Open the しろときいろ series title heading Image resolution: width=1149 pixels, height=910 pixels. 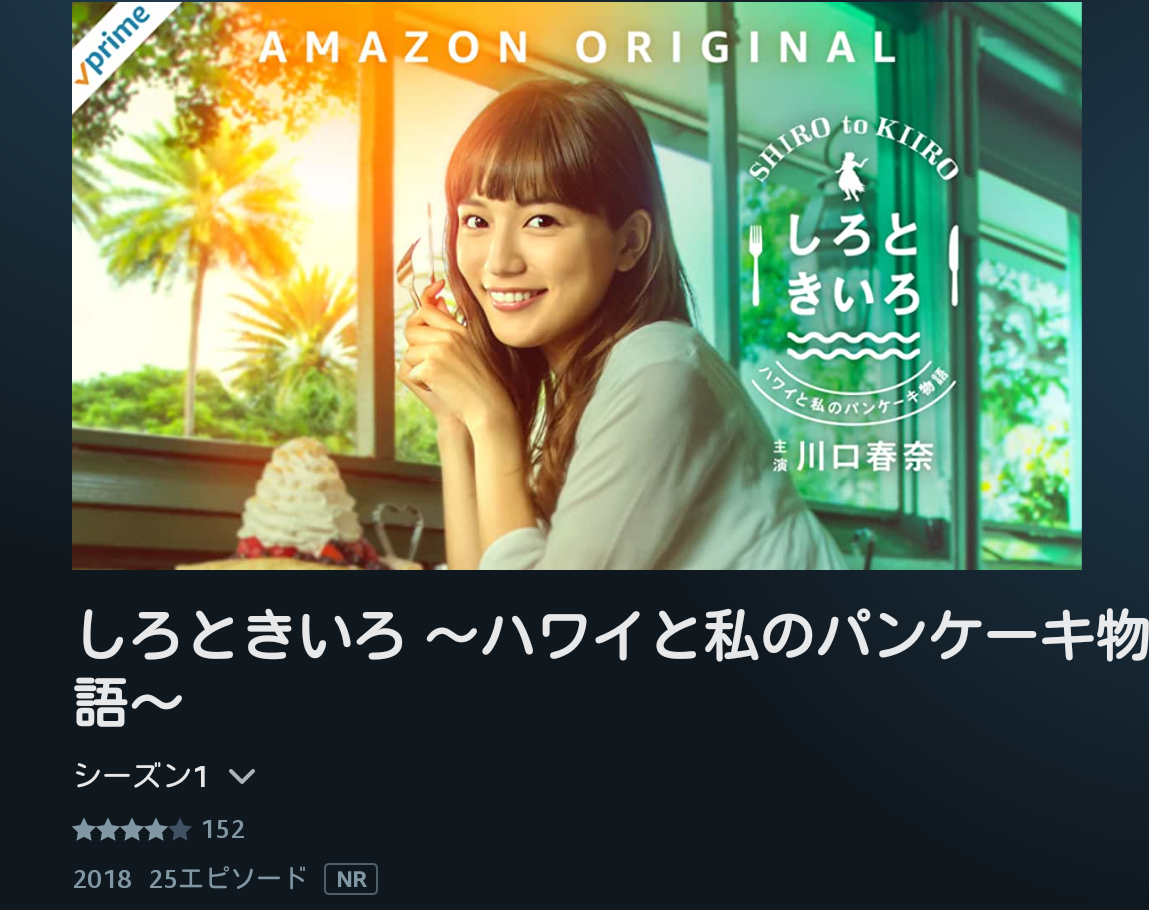[610, 668]
